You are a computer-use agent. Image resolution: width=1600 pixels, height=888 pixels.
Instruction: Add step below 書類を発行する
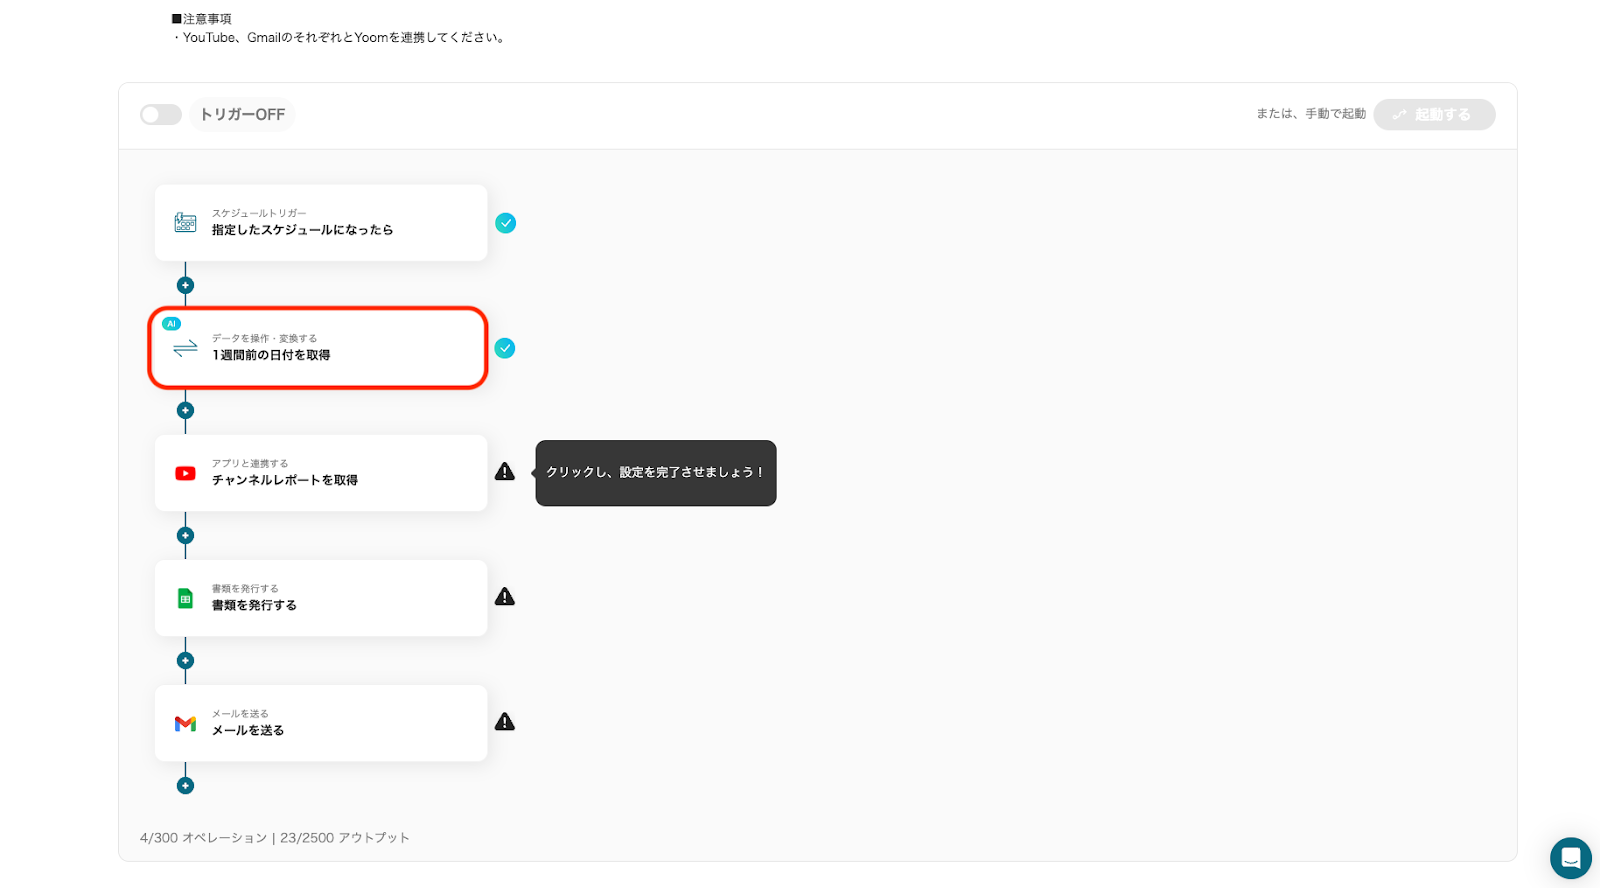(185, 660)
